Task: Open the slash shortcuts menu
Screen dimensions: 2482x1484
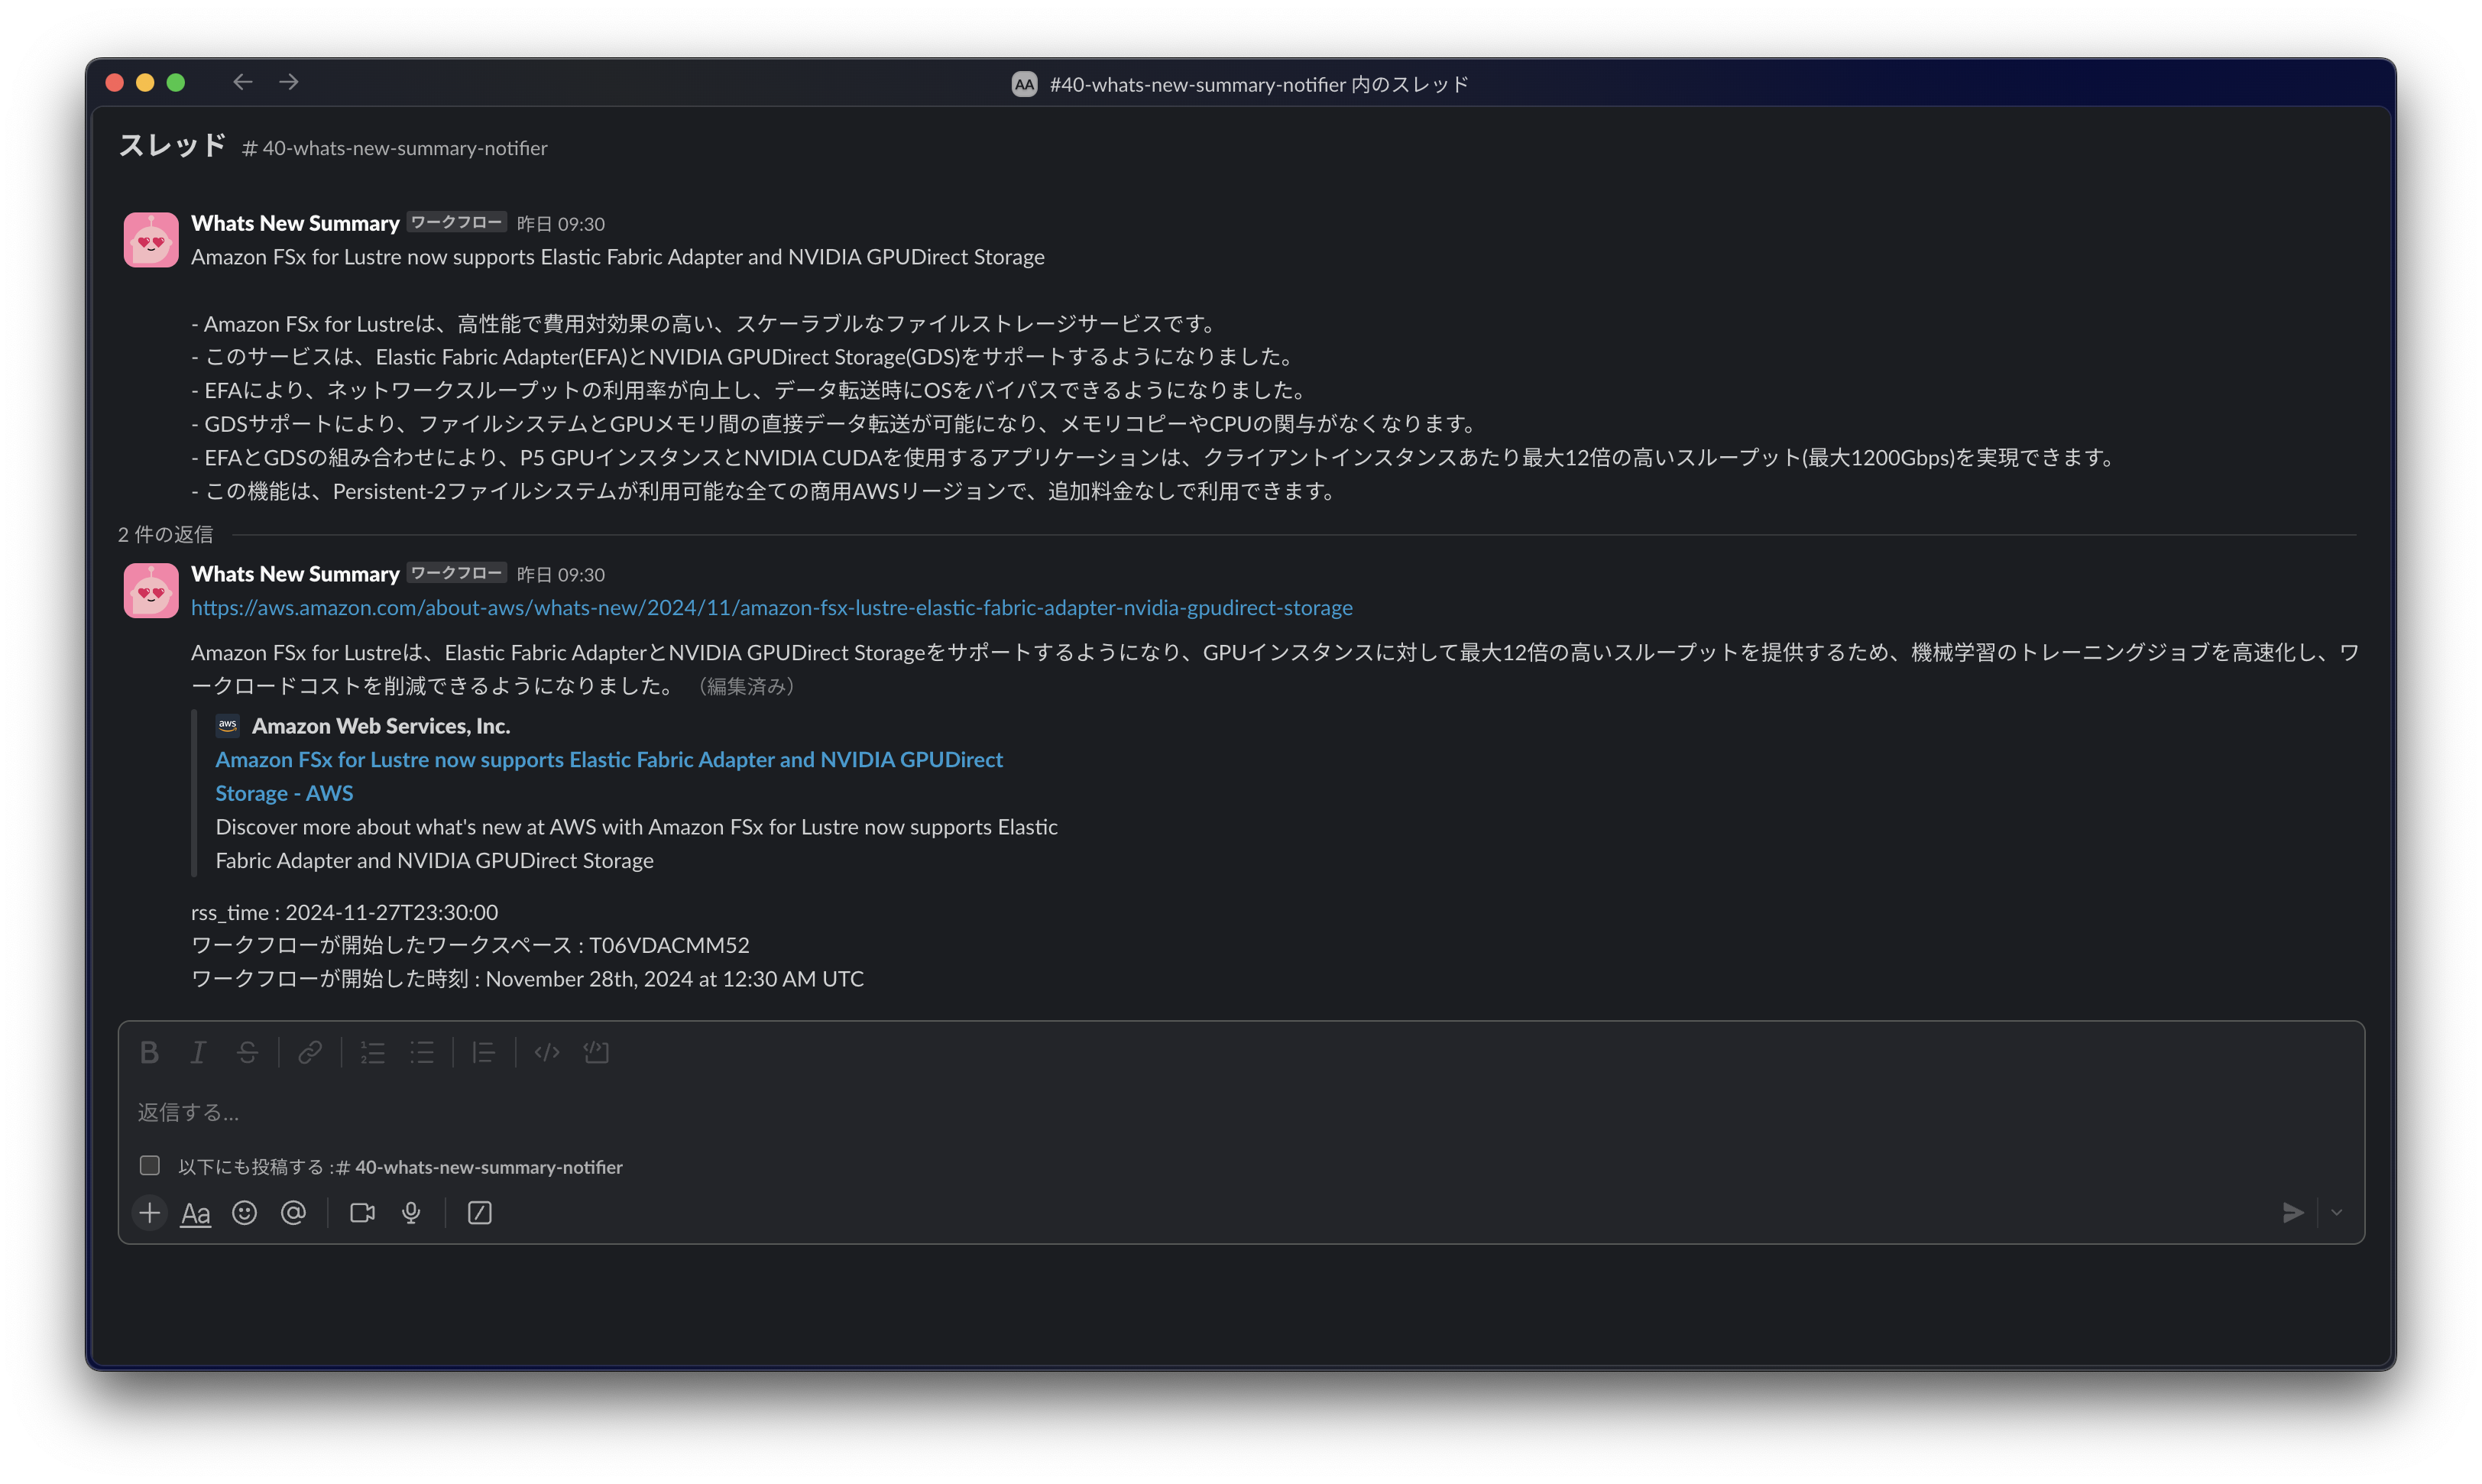Action: 480,1213
